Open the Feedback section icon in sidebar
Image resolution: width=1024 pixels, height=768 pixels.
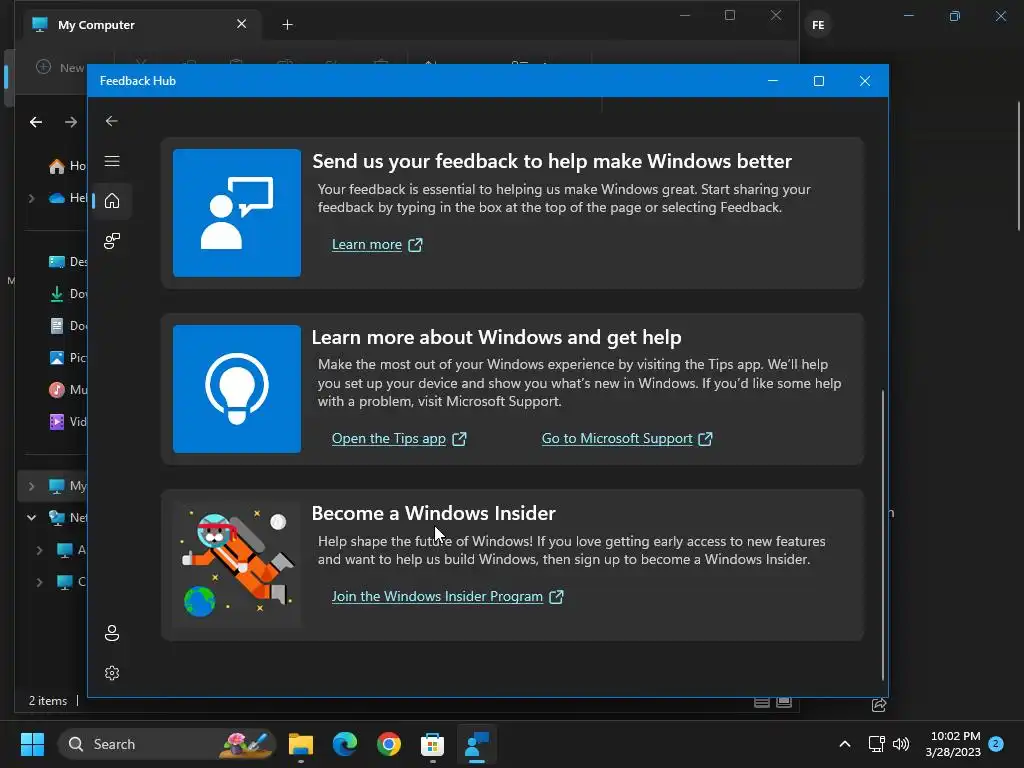coord(112,241)
